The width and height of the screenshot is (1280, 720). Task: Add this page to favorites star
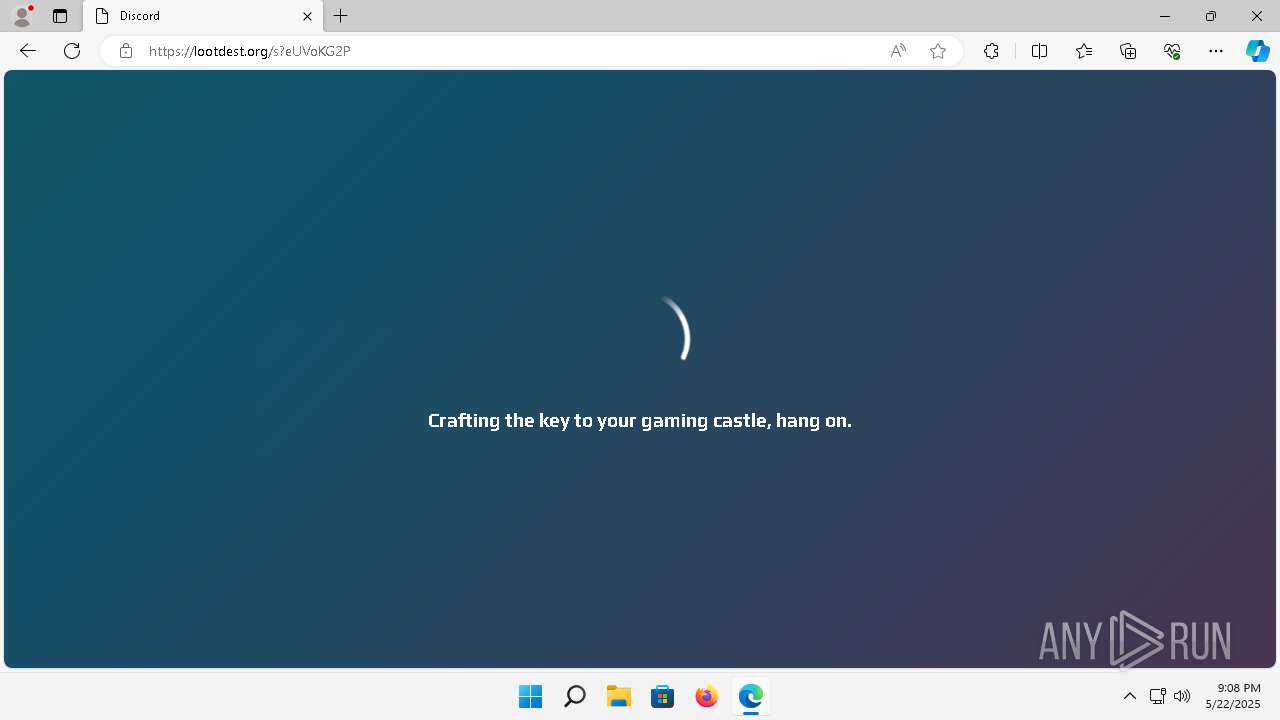pyautogui.click(x=938, y=51)
